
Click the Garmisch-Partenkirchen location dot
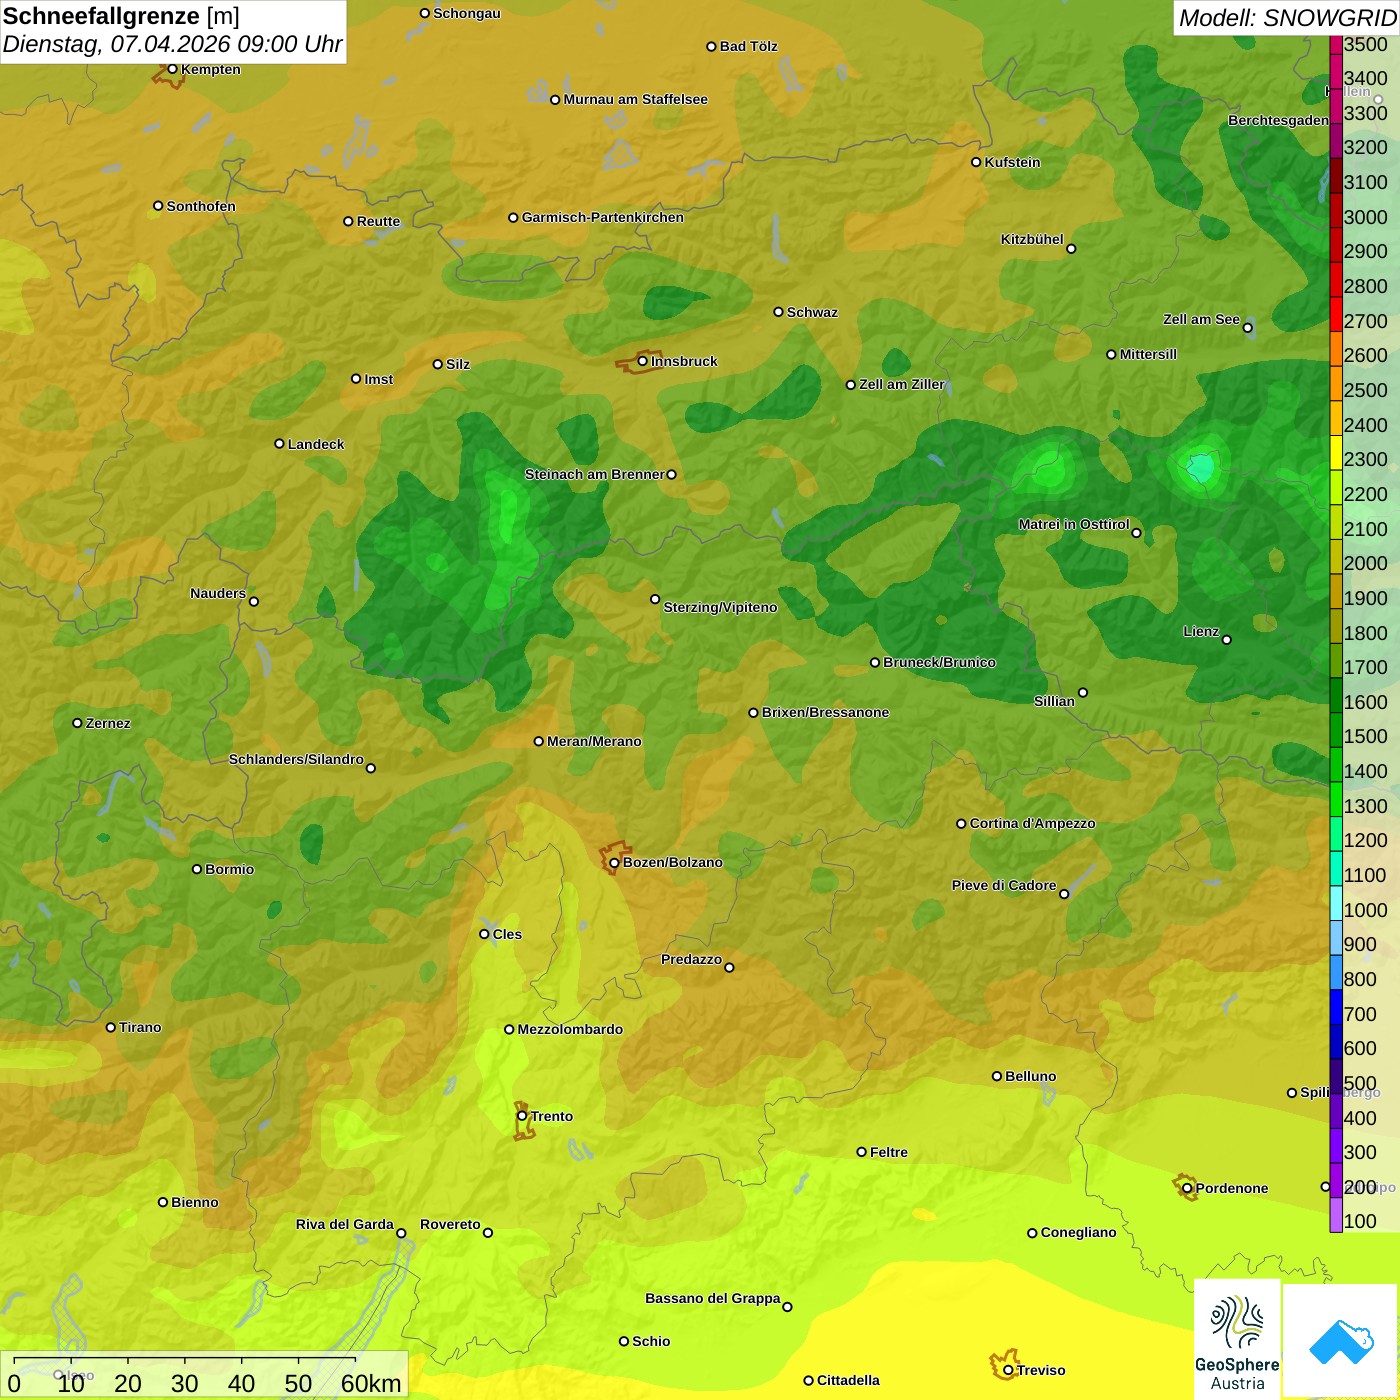coord(513,217)
